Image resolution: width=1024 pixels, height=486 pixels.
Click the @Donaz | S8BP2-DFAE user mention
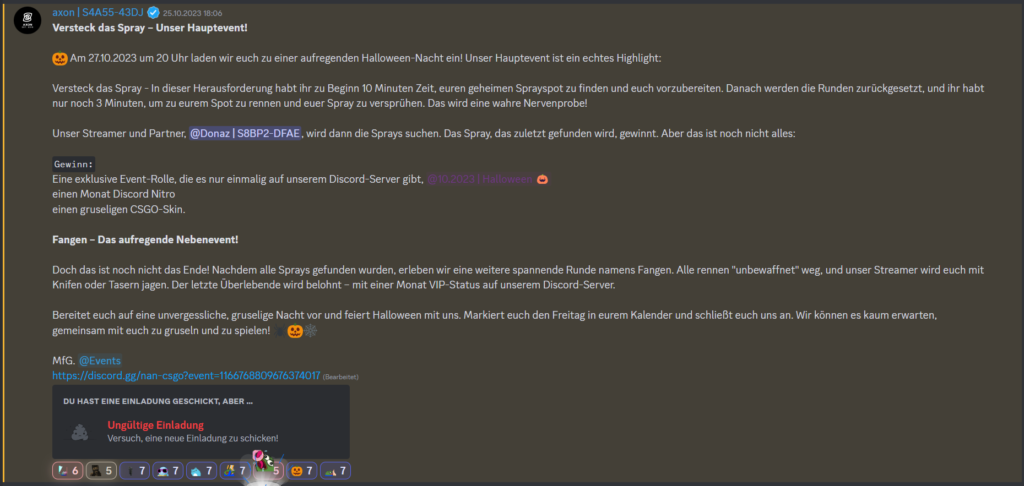click(x=245, y=133)
